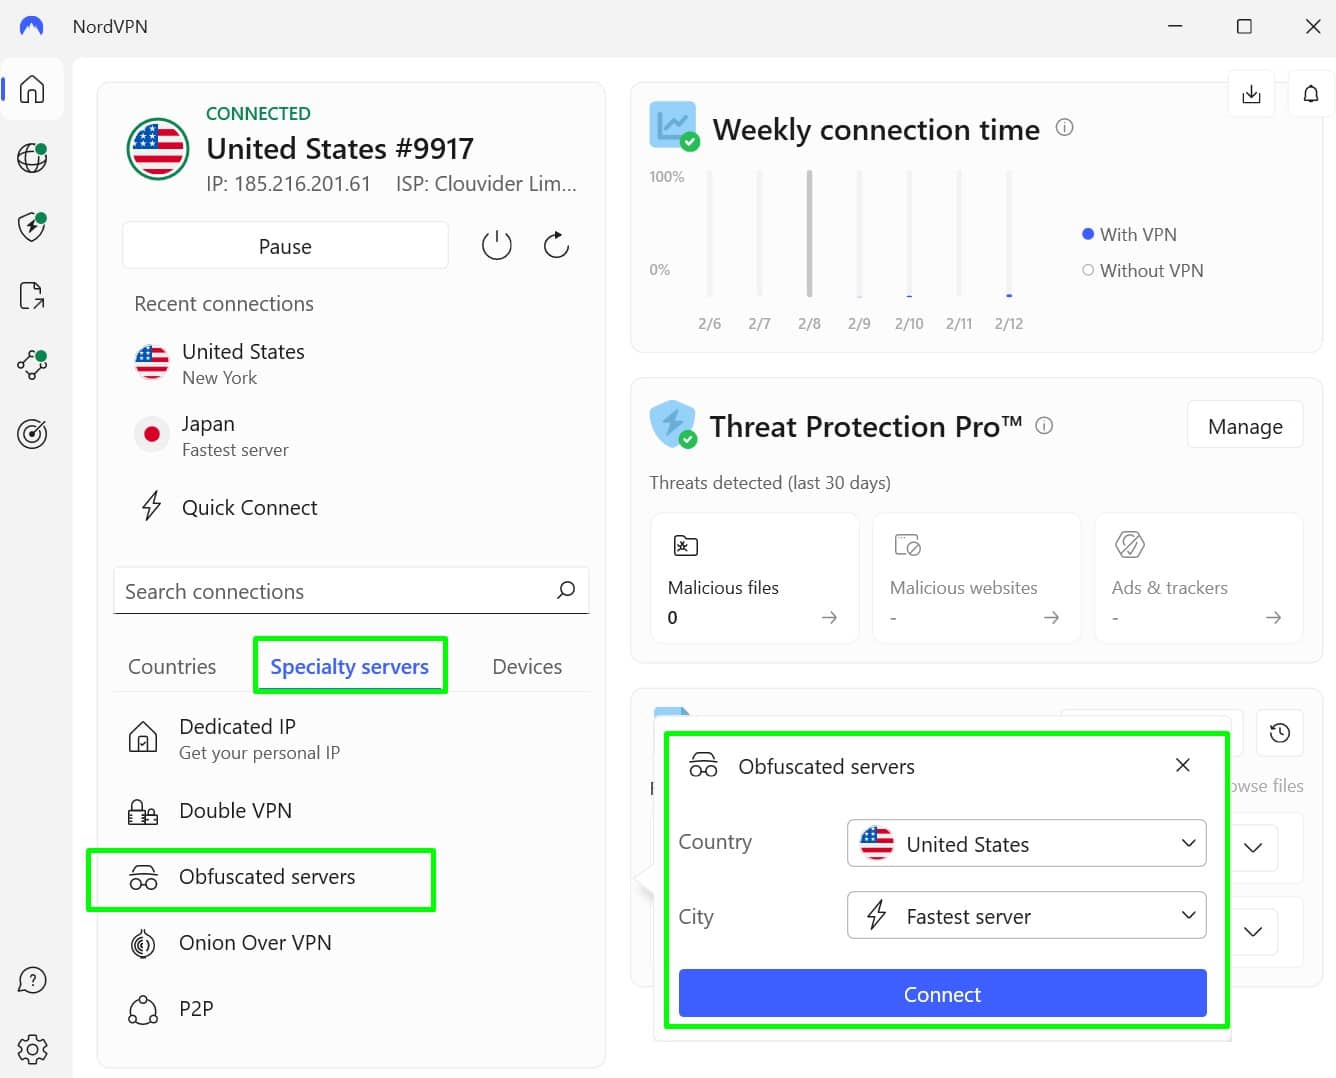Click the blue Connect button
This screenshot has height=1078, width=1336.
click(942, 993)
